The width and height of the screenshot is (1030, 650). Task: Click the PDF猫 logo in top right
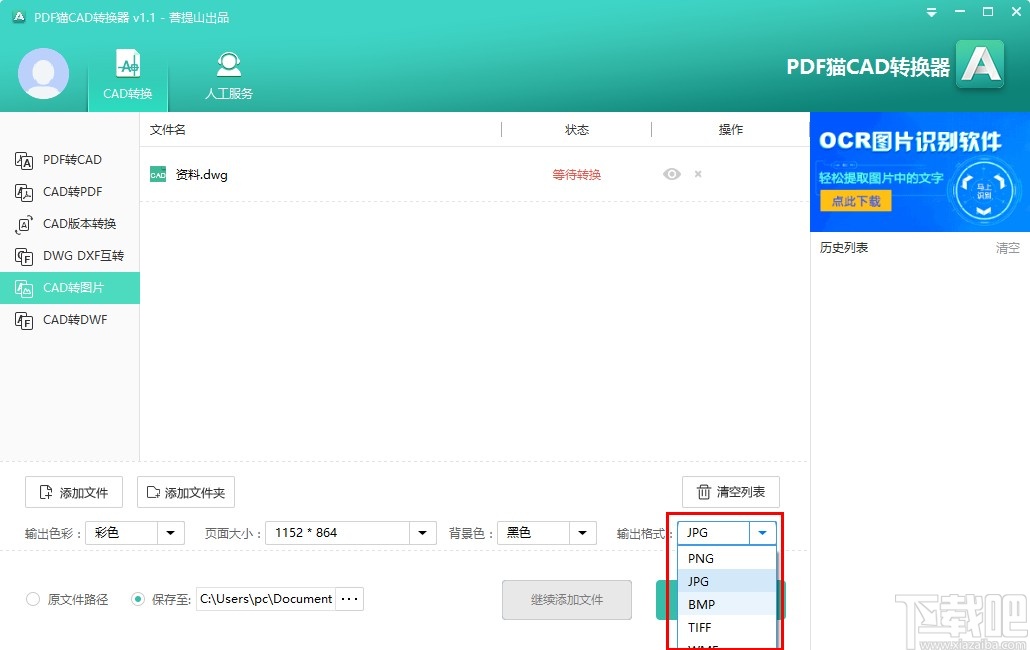pyautogui.click(x=980, y=63)
